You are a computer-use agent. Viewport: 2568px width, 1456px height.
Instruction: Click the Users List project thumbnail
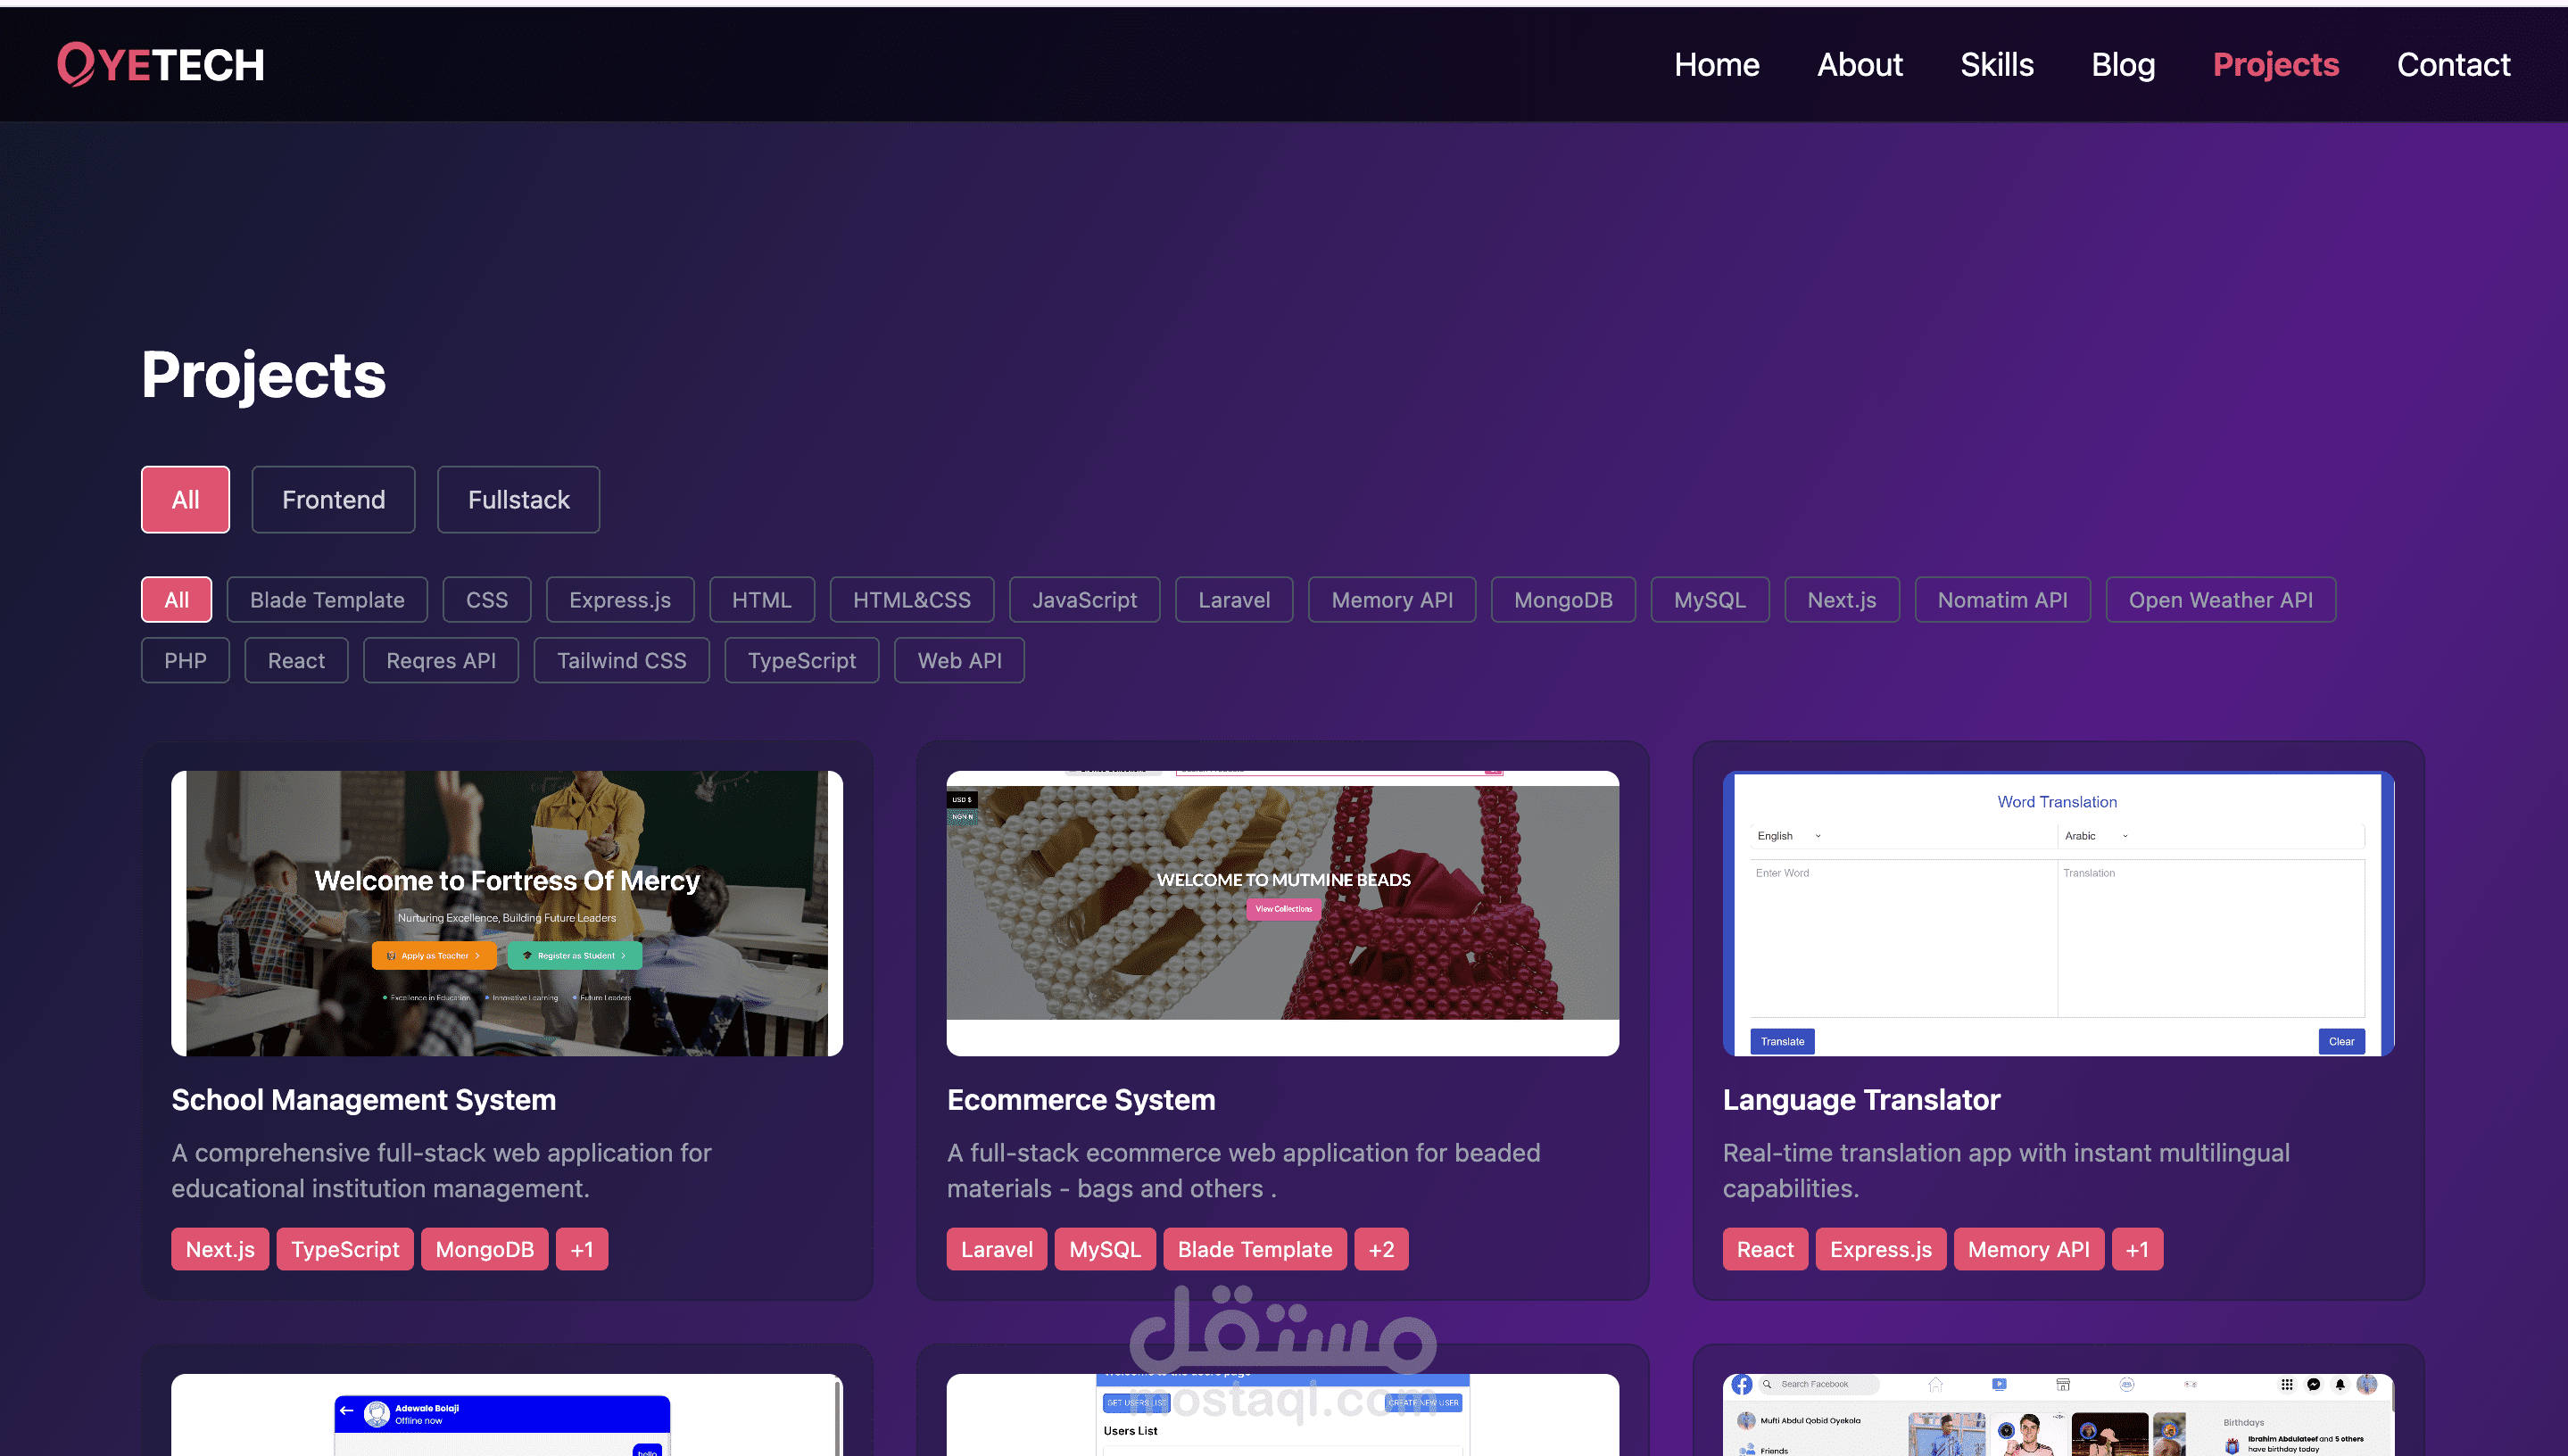point(1283,1415)
